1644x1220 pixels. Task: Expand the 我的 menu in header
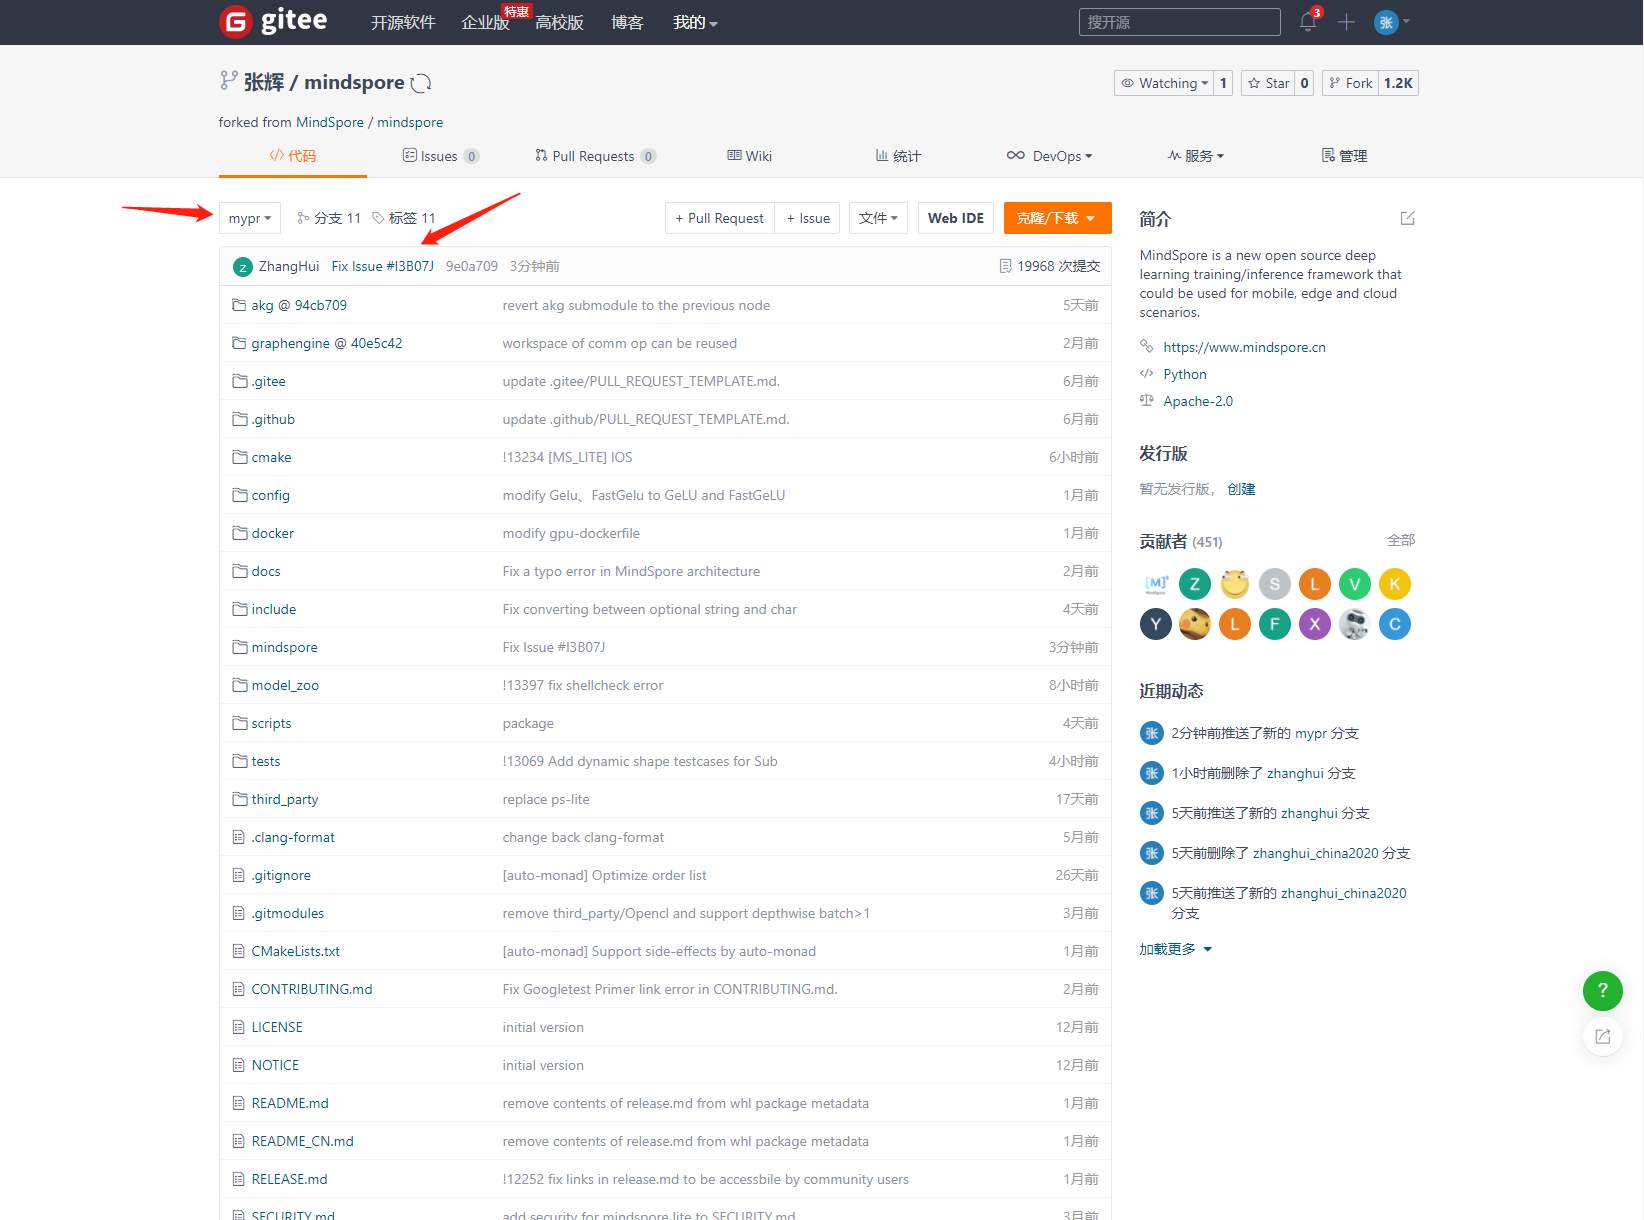695,22
